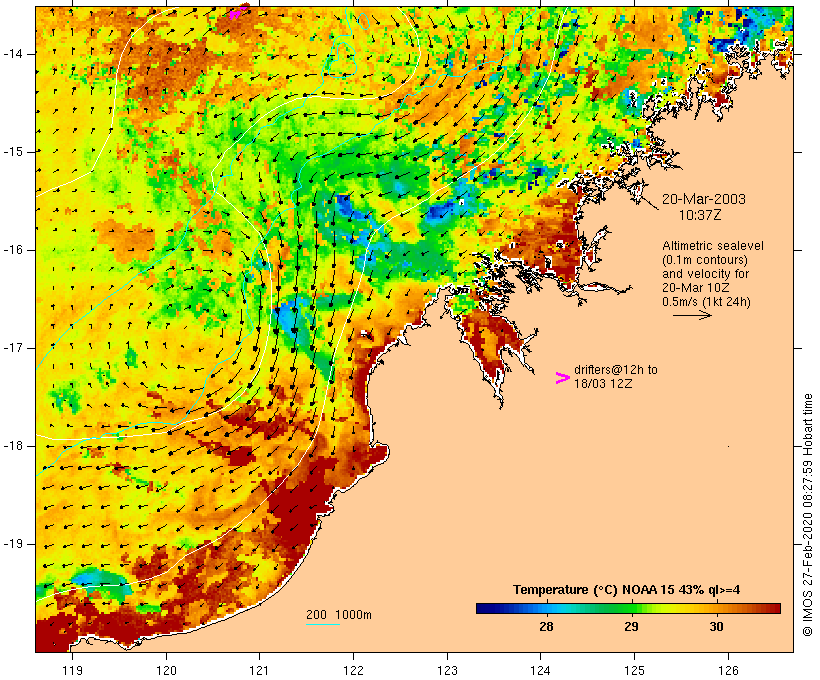Viewport: 820px width, 680px height.
Task: Click the temperature color bar
Action: pos(628,608)
